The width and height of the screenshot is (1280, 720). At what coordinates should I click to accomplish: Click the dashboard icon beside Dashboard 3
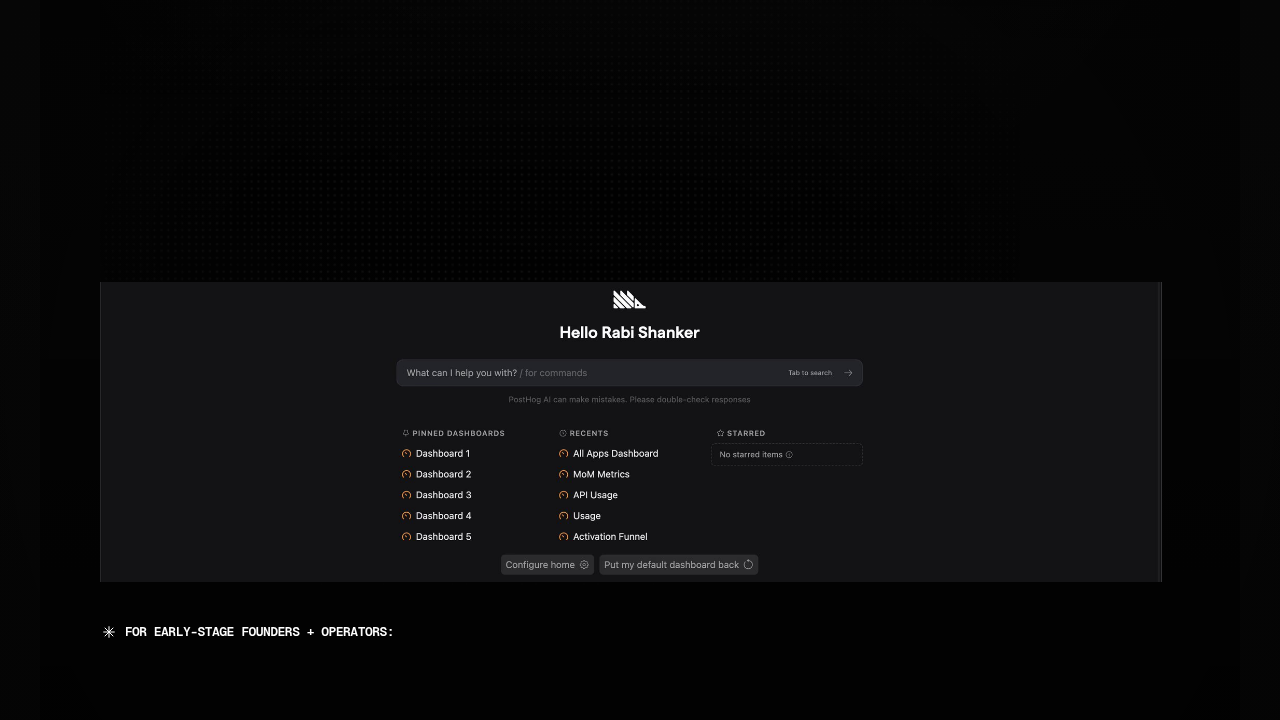[x=406, y=495]
